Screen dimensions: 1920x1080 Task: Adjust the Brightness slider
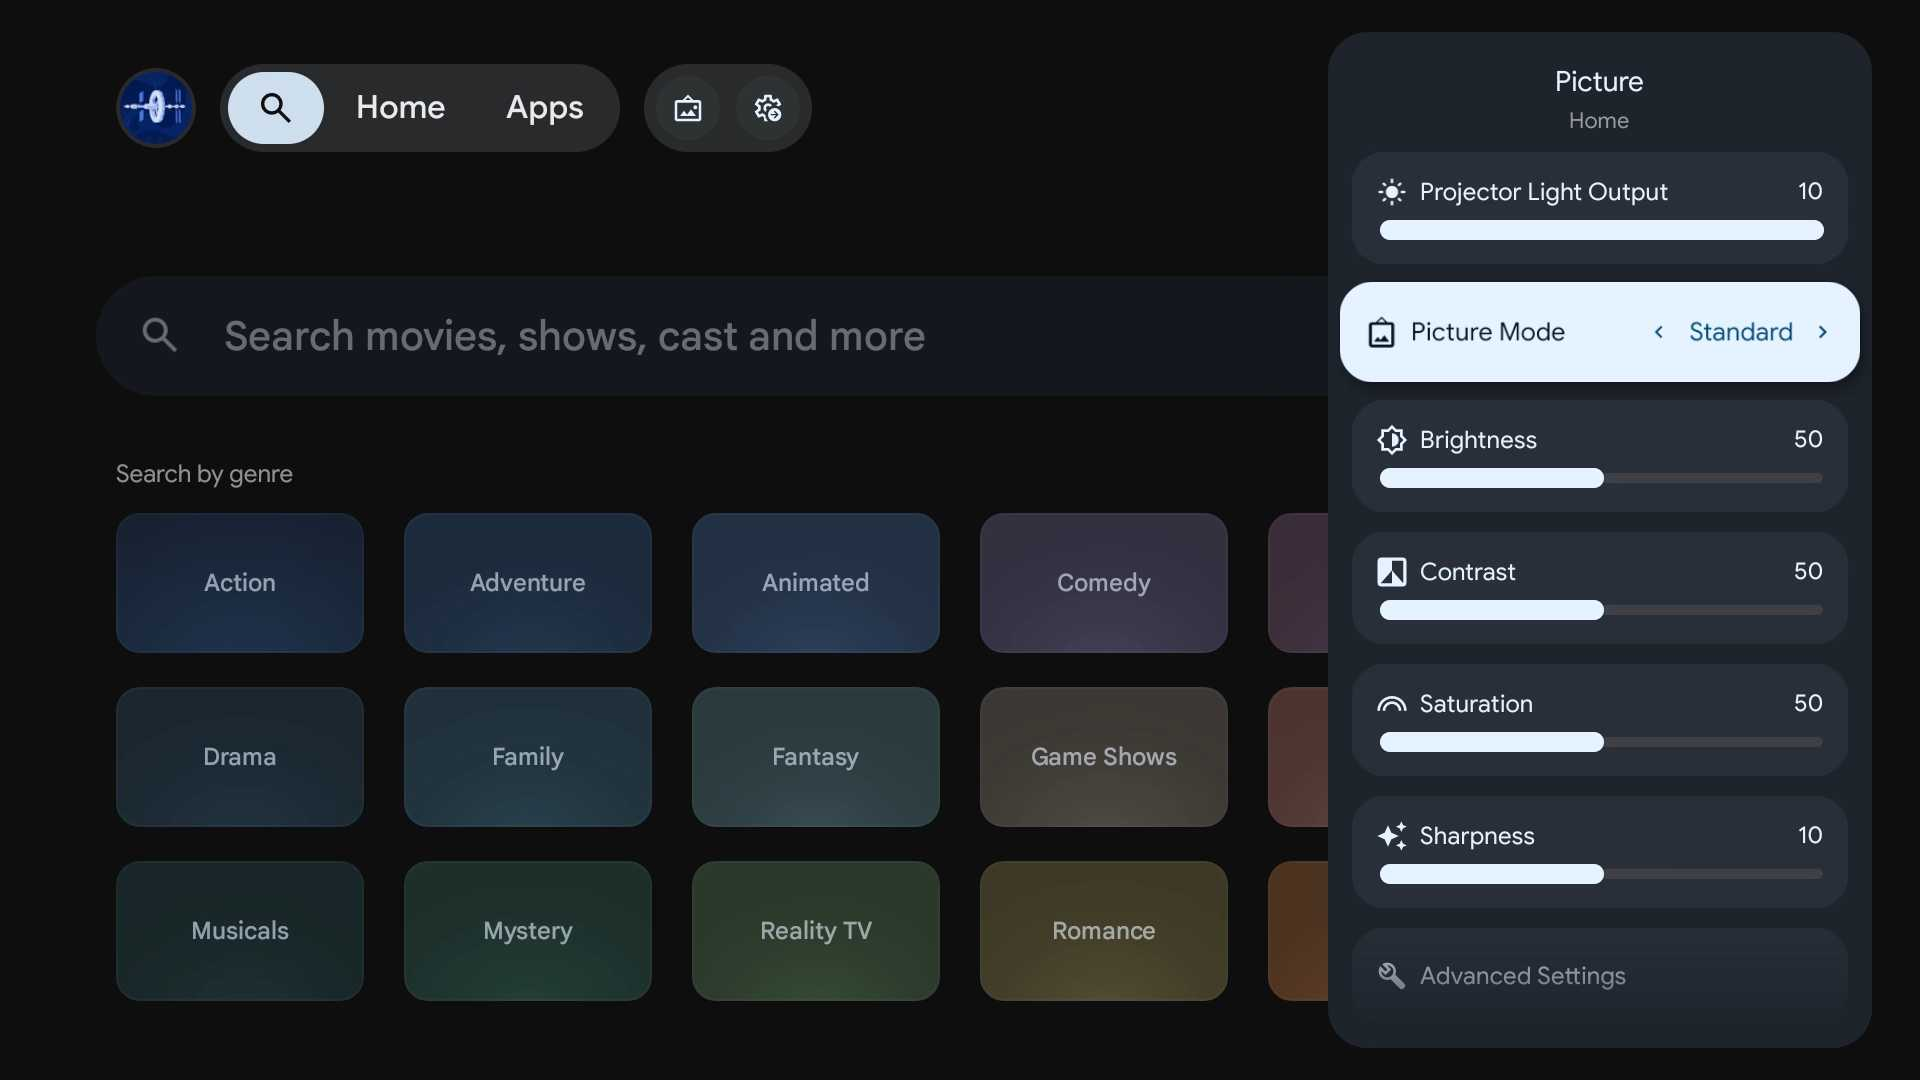coord(1601,478)
